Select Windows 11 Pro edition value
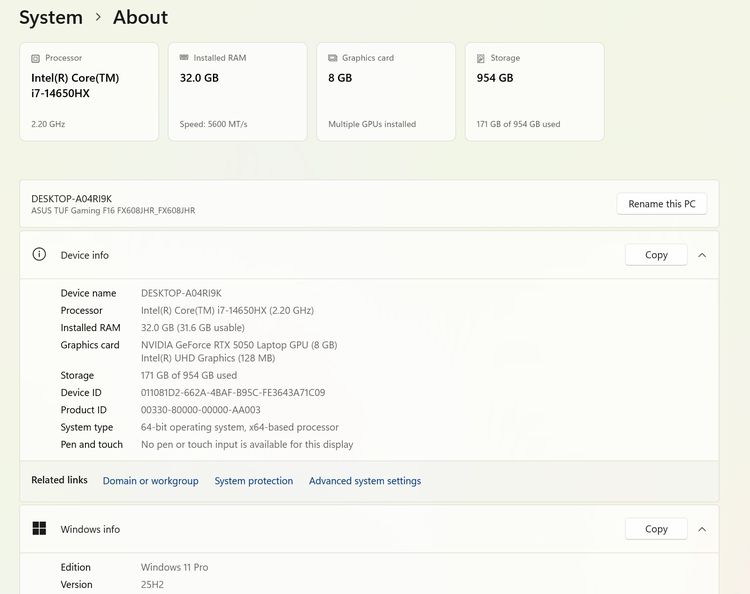Image resolution: width=750 pixels, height=594 pixels. [175, 567]
